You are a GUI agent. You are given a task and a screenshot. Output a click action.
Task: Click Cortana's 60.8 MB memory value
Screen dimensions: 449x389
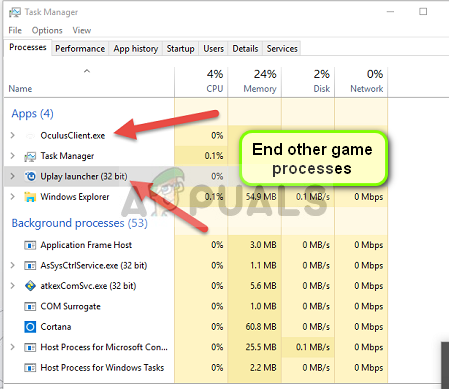click(x=261, y=327)
